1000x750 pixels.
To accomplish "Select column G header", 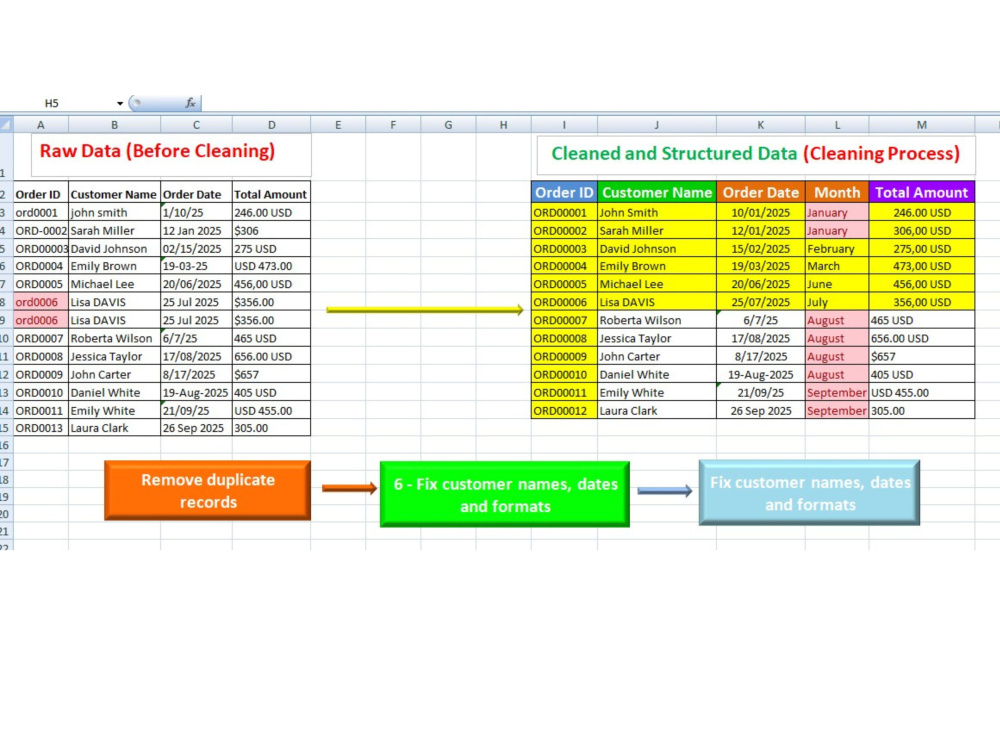I will pyautogui.click(x=448, y=125).
